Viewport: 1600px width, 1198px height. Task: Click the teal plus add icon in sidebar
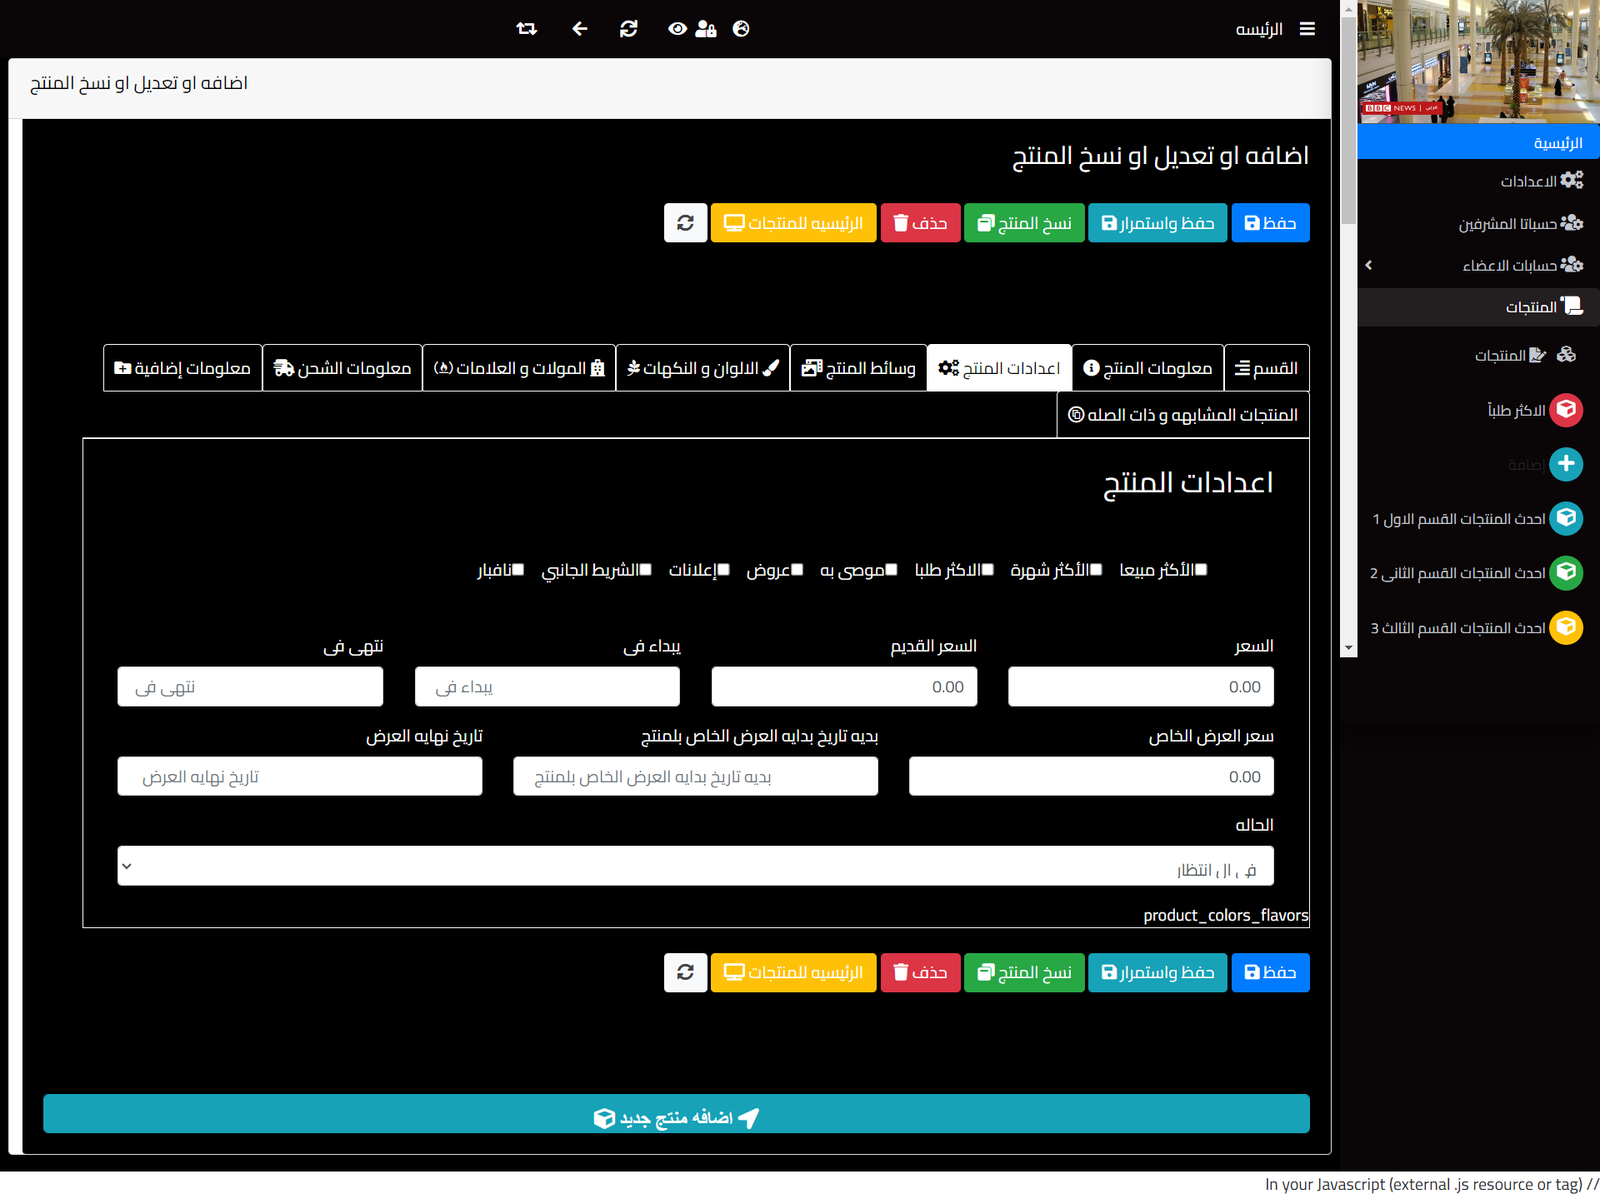[1566, 464]
